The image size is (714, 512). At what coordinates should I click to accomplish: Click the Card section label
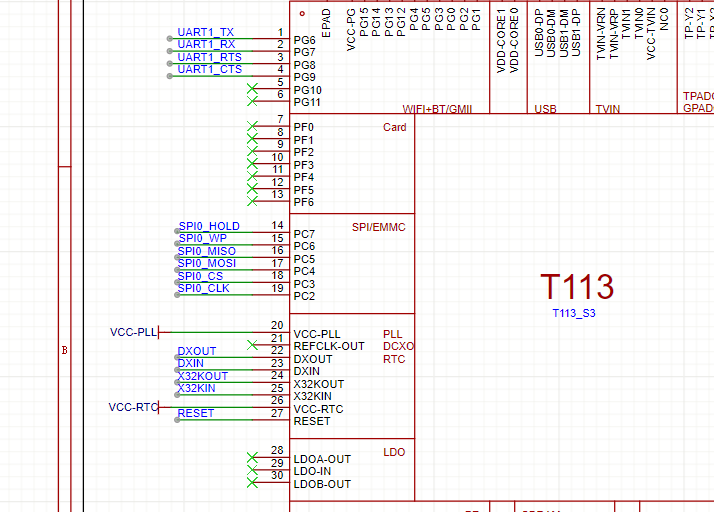pyautogui.click(x=394, y=128)
